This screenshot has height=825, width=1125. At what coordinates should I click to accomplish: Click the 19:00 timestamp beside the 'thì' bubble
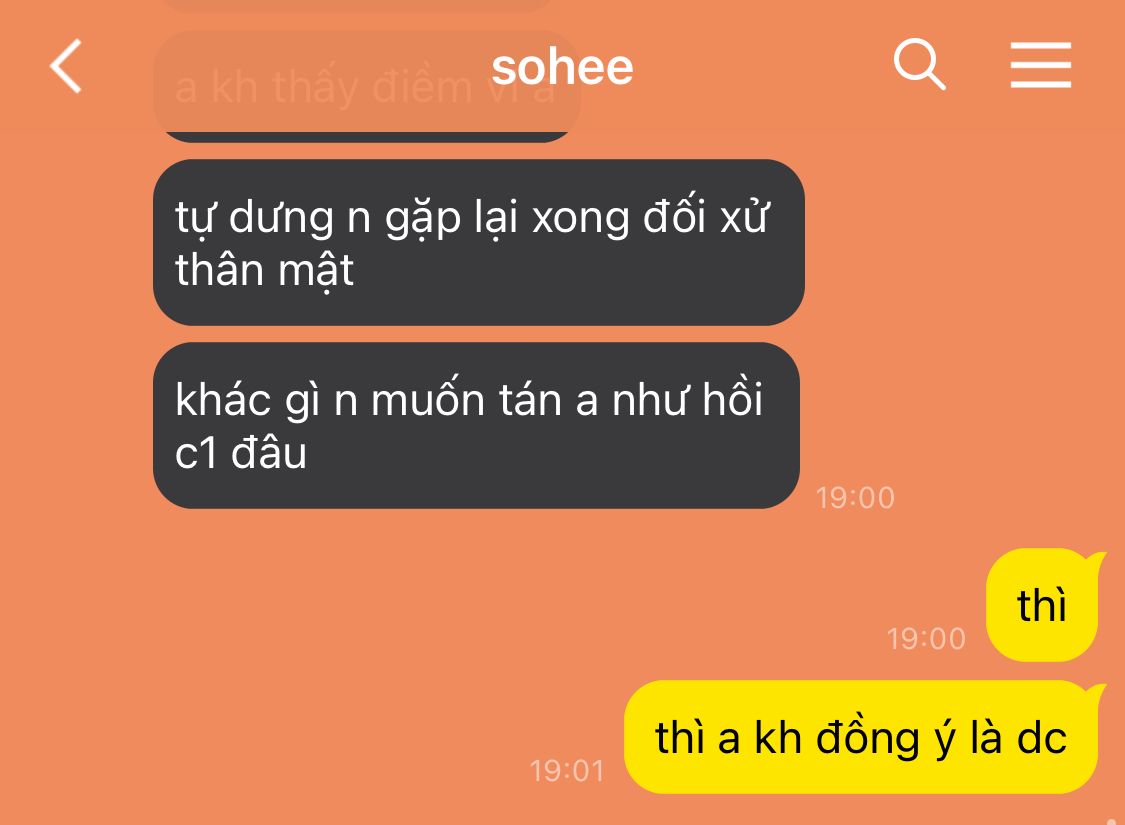click(926, 638)
